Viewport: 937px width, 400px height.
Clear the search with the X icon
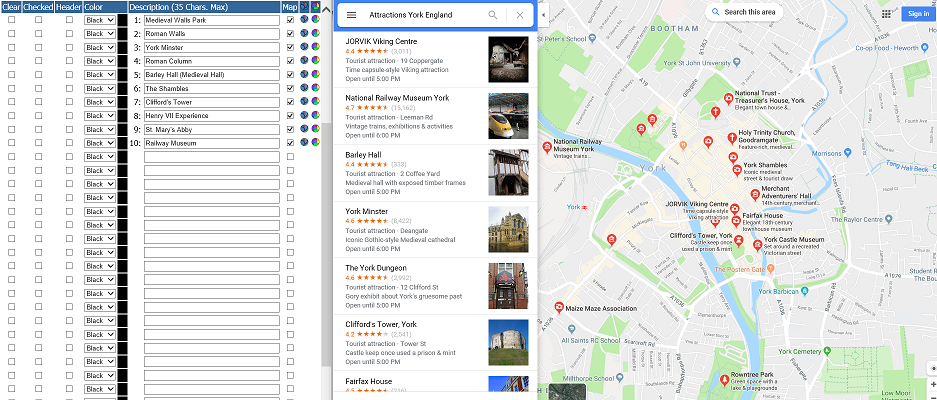(x=520, y=15)
